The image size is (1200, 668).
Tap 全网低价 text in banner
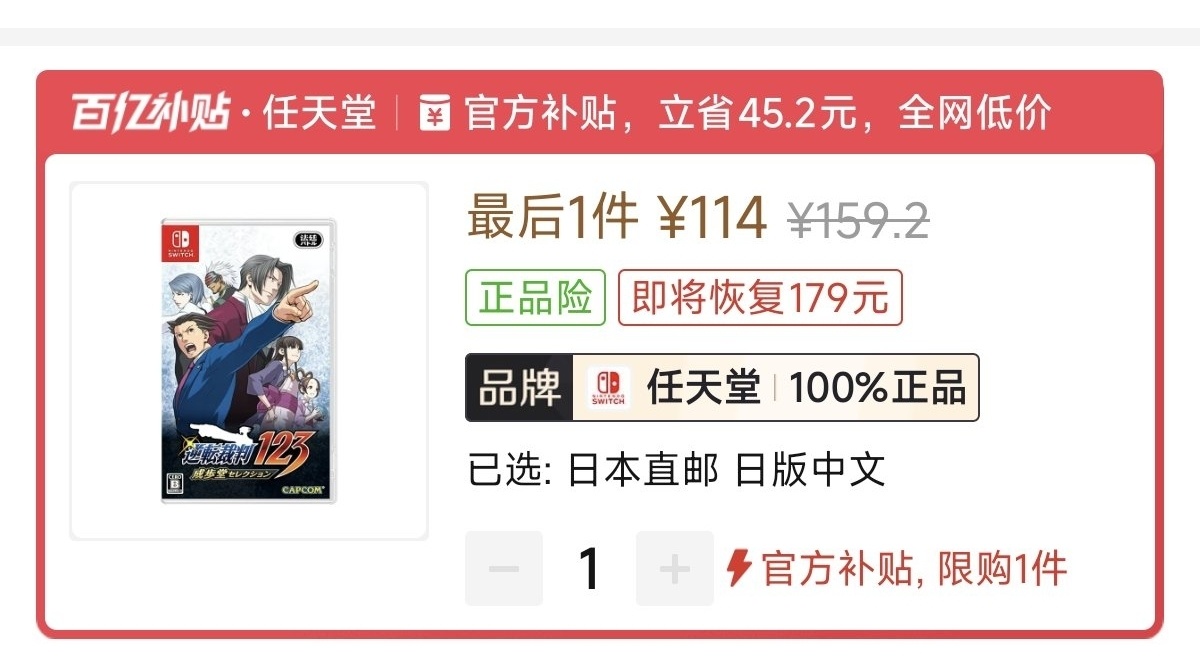(x=975, y=113)
